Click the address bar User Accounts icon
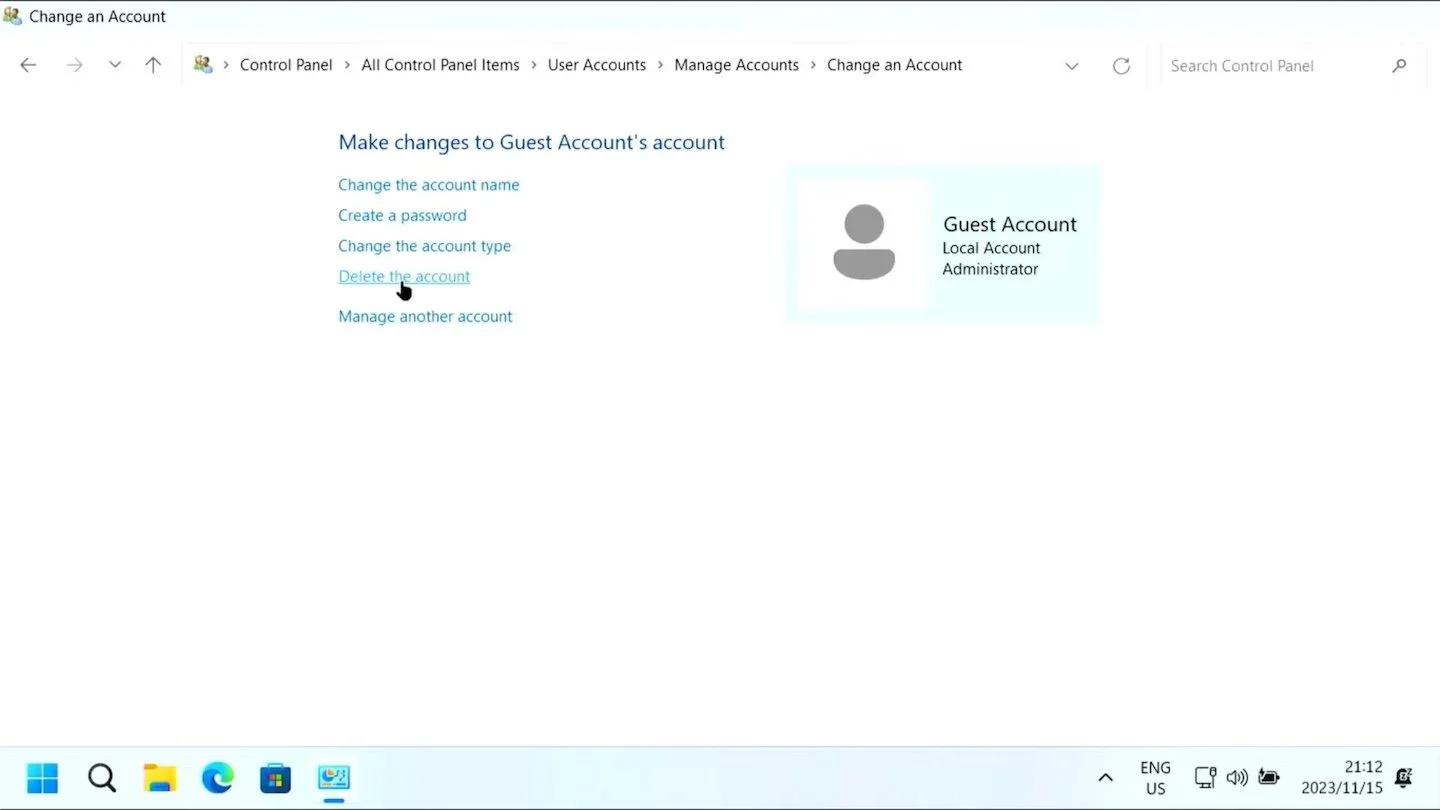1440x810 pixels. click(x=204, y=65)
